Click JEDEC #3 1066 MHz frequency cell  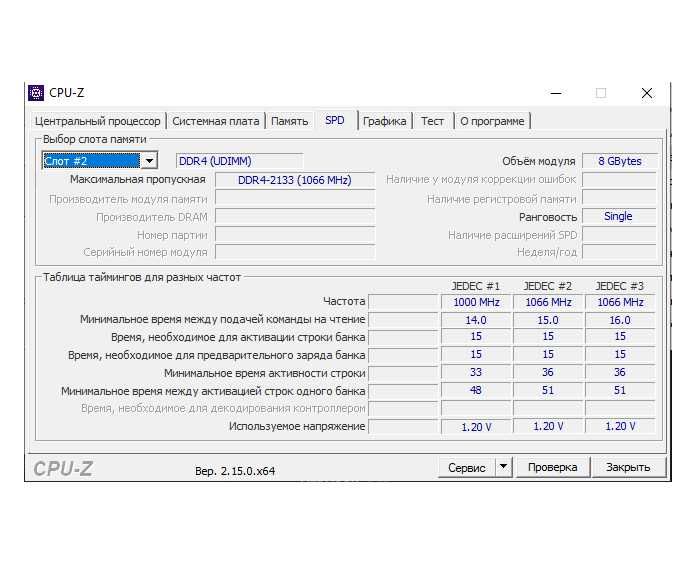[620, 302]
